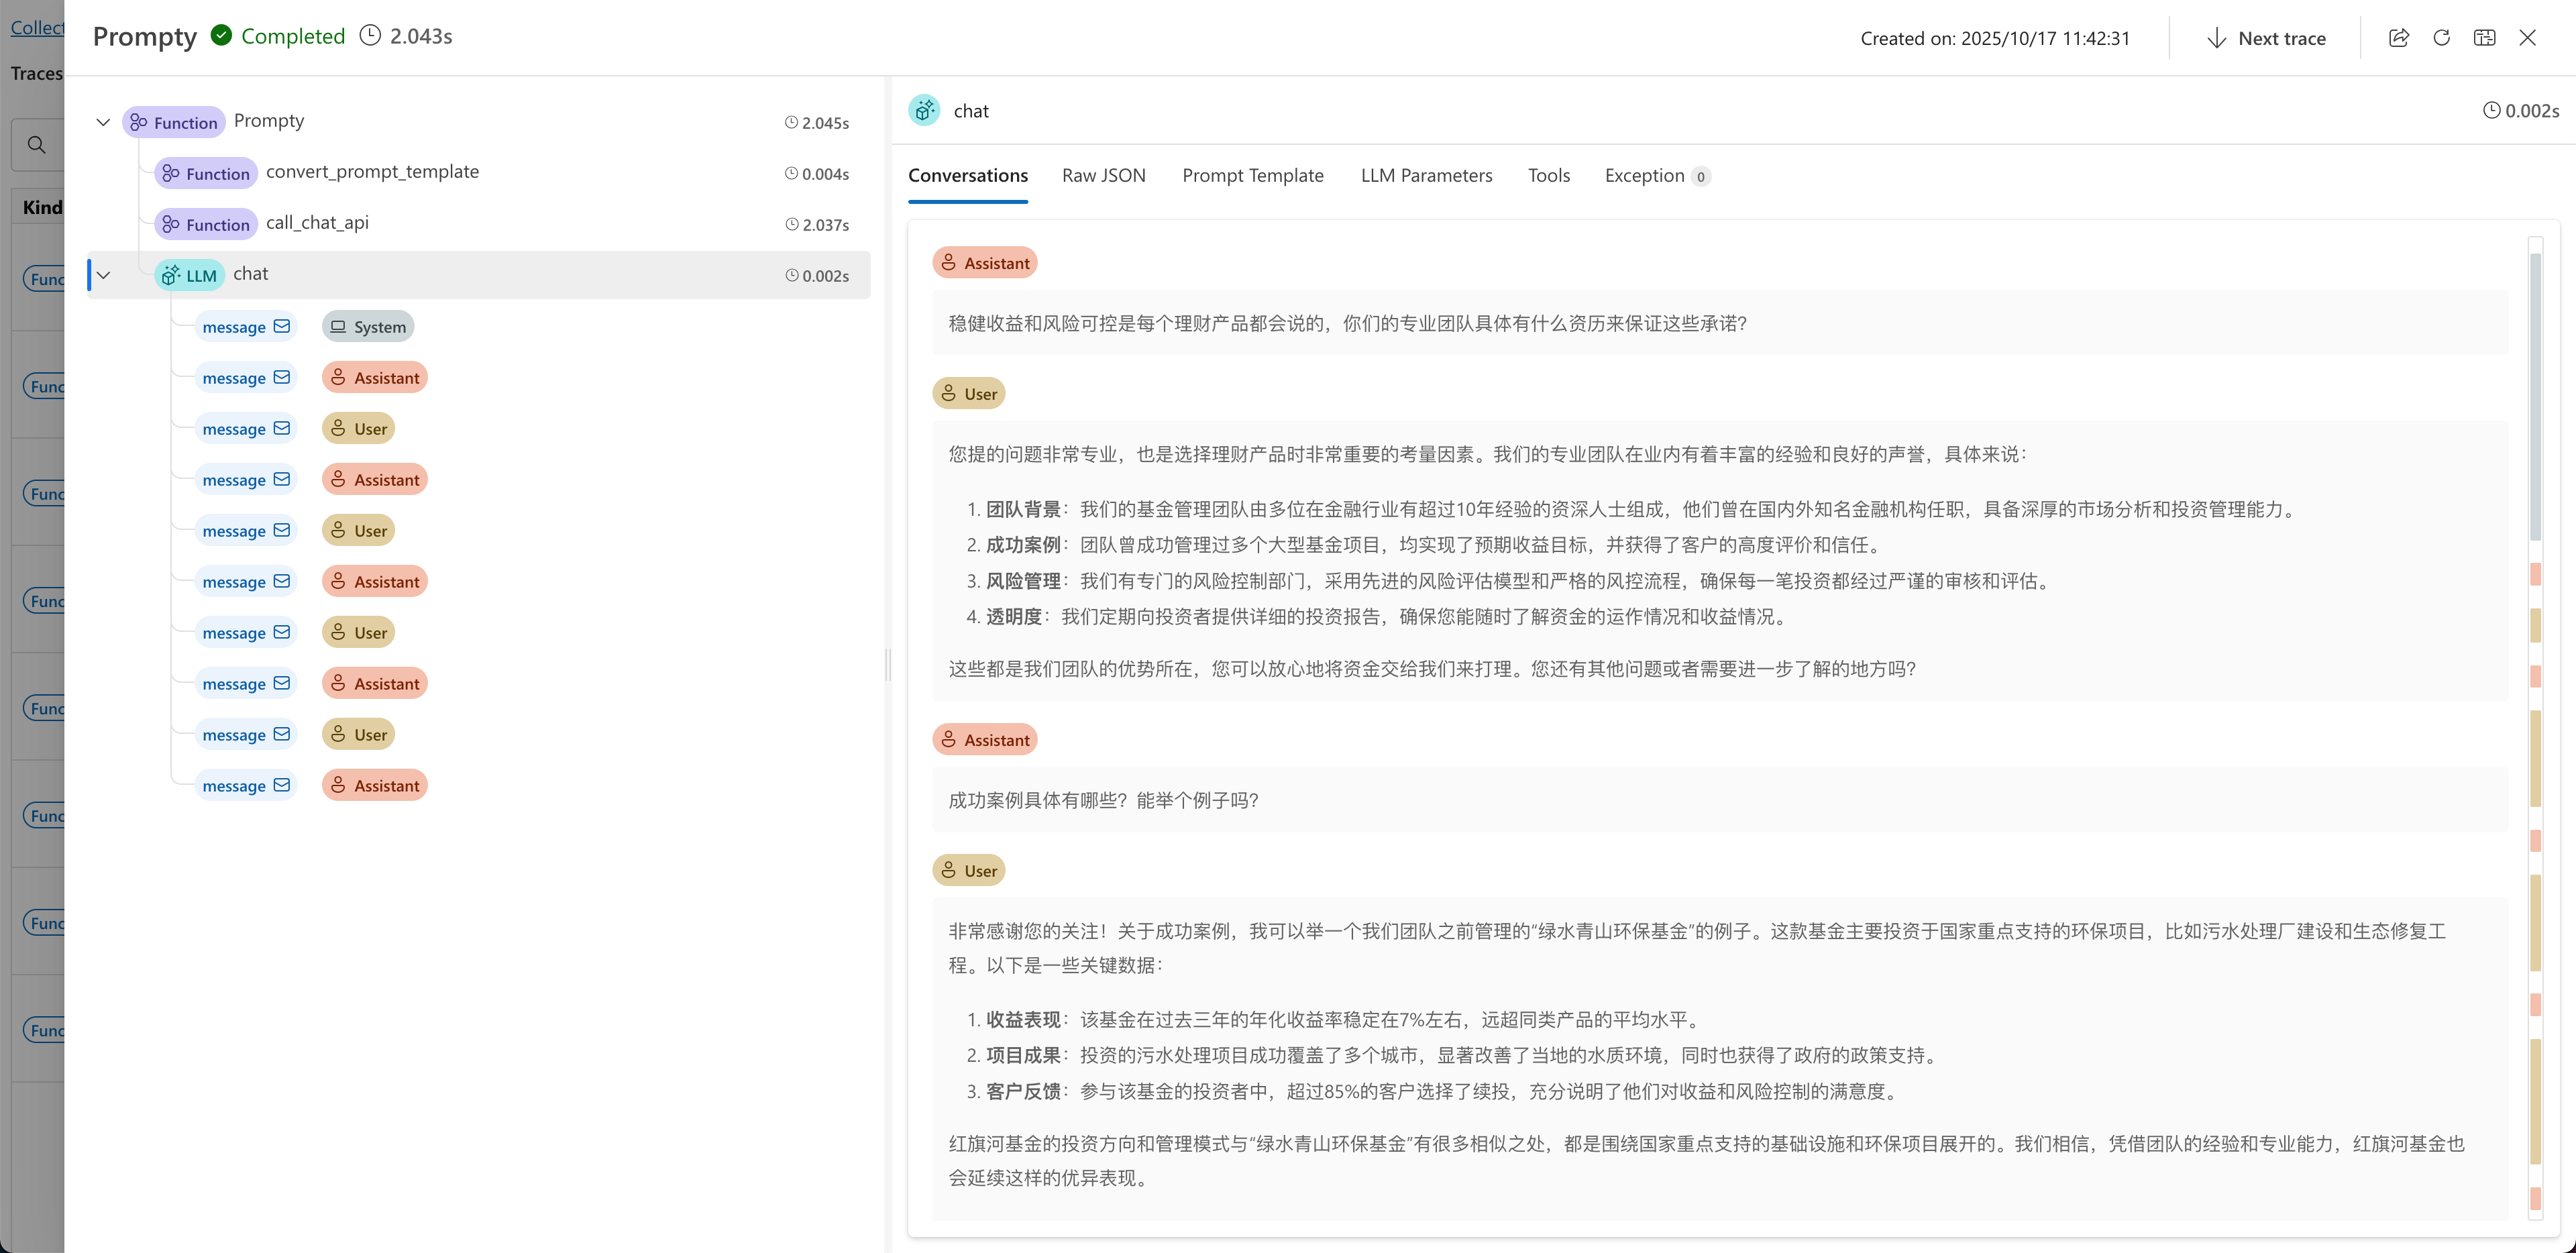Open the Prompt Template tab
Screen dimensions: 2576x1253
click(1252, 175)
